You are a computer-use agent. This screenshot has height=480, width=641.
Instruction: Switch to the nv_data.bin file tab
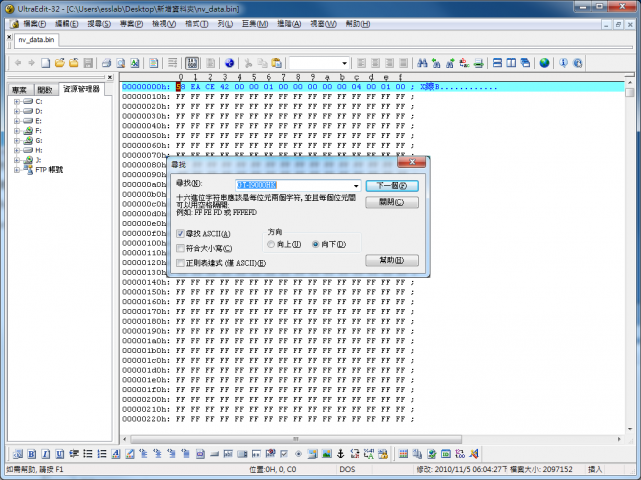pos(36,40)
